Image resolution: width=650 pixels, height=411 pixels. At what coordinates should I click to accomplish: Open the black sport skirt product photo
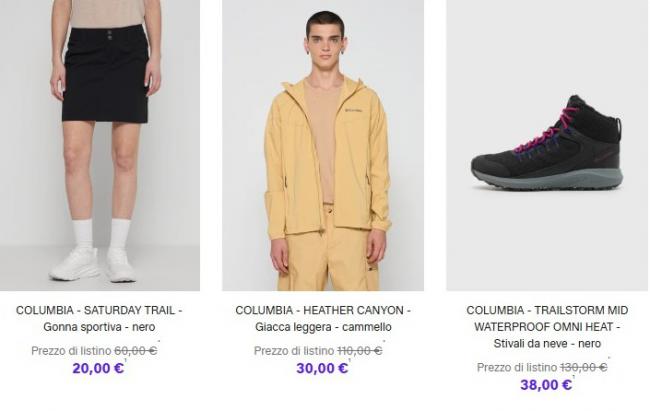(100, 145)
